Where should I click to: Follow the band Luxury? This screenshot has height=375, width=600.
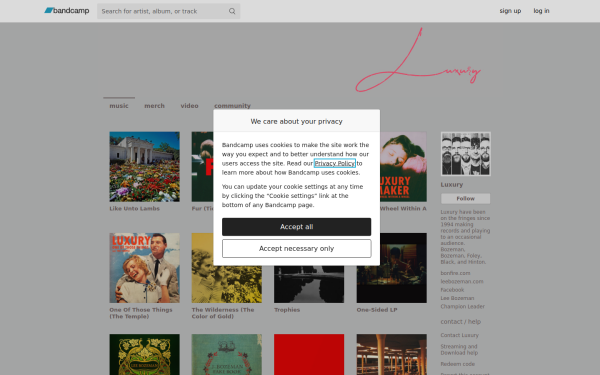click(x=465, y=199)
